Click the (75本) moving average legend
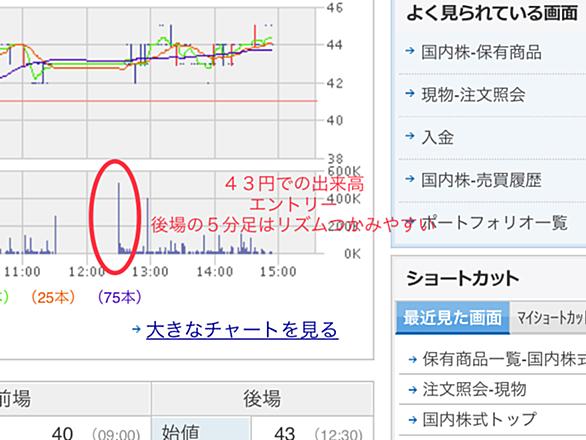 pos(120,298)
